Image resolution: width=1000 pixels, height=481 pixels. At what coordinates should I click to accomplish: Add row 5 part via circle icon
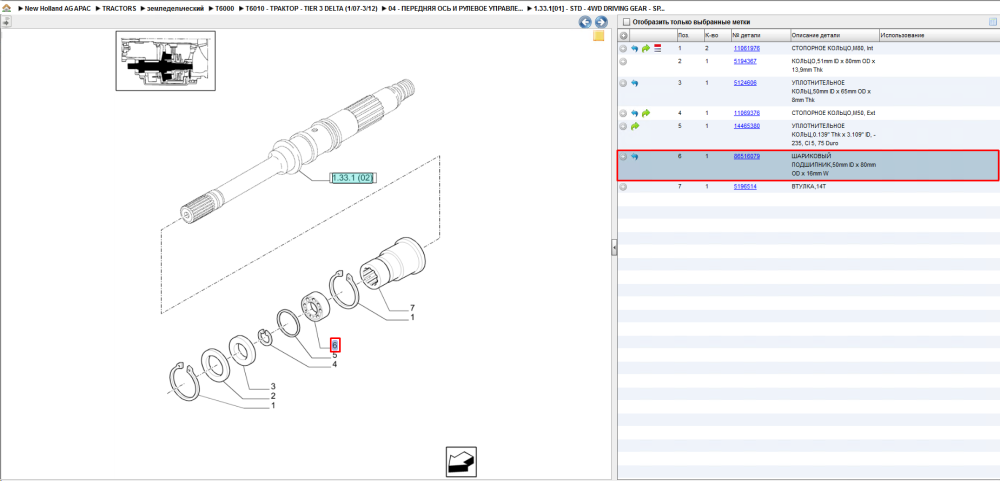coord(623,126)
